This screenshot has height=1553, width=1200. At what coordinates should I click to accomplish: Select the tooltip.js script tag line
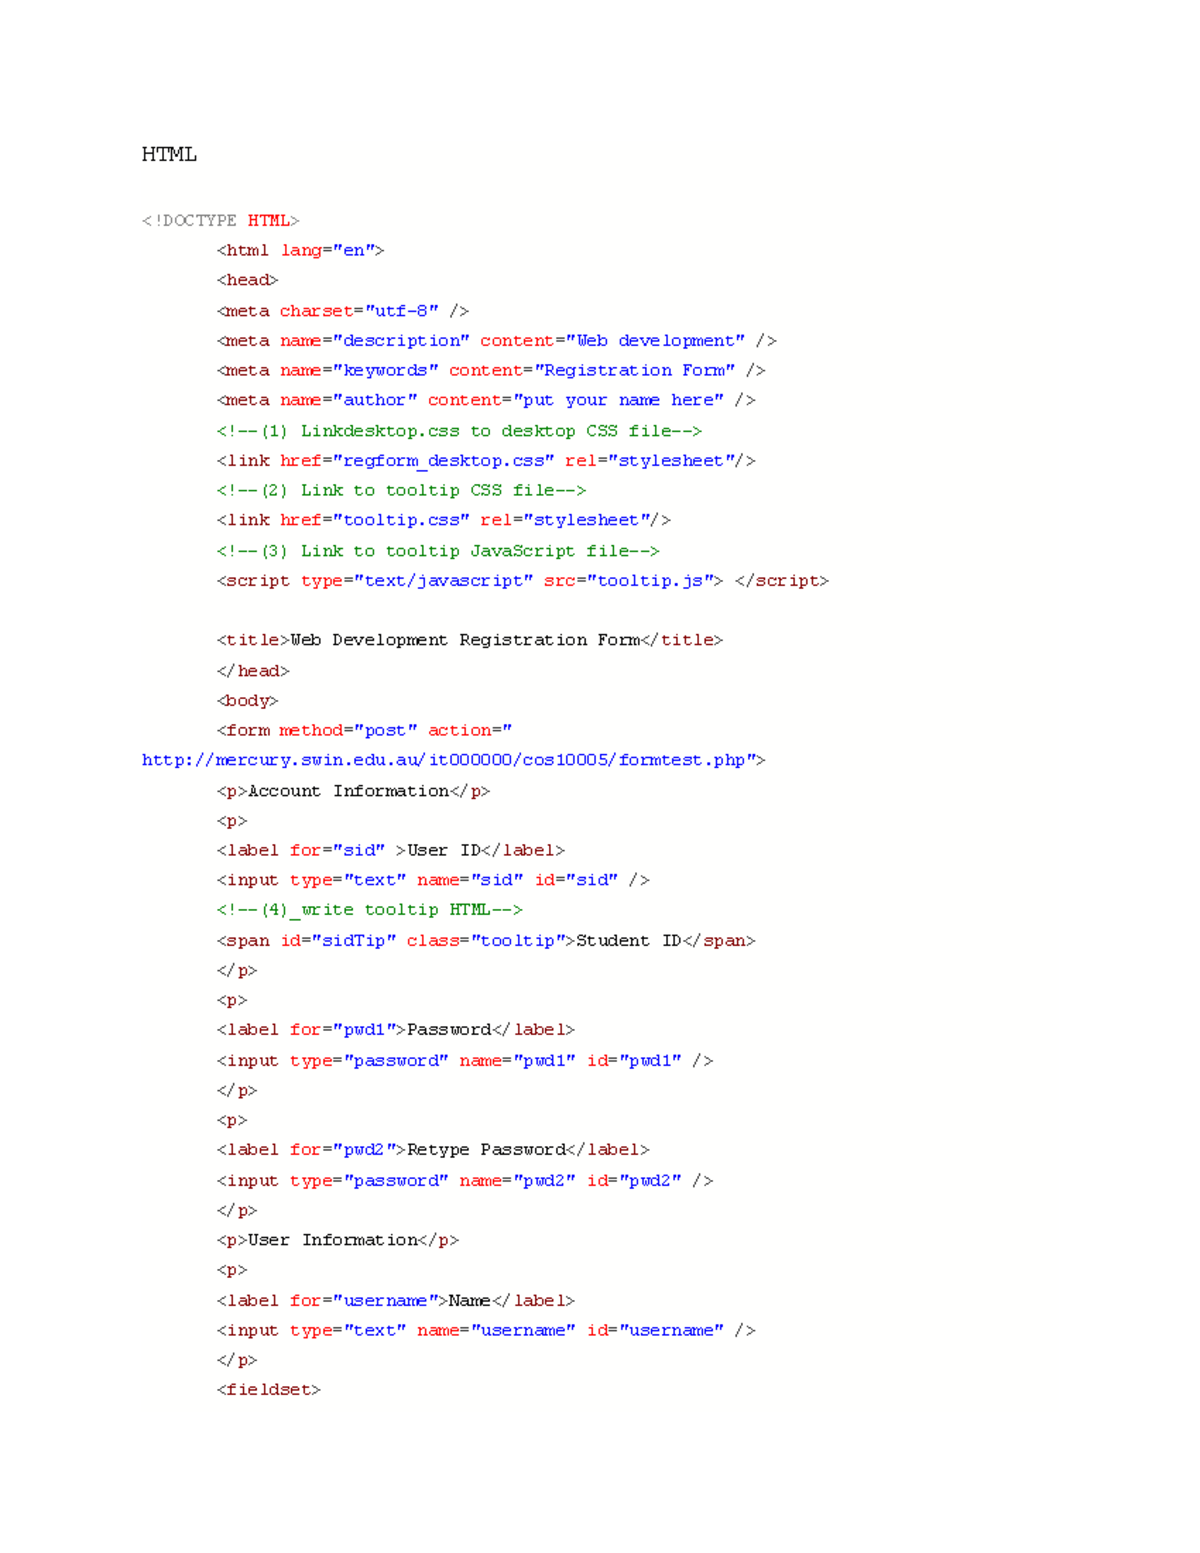click(x=520, y=580)
